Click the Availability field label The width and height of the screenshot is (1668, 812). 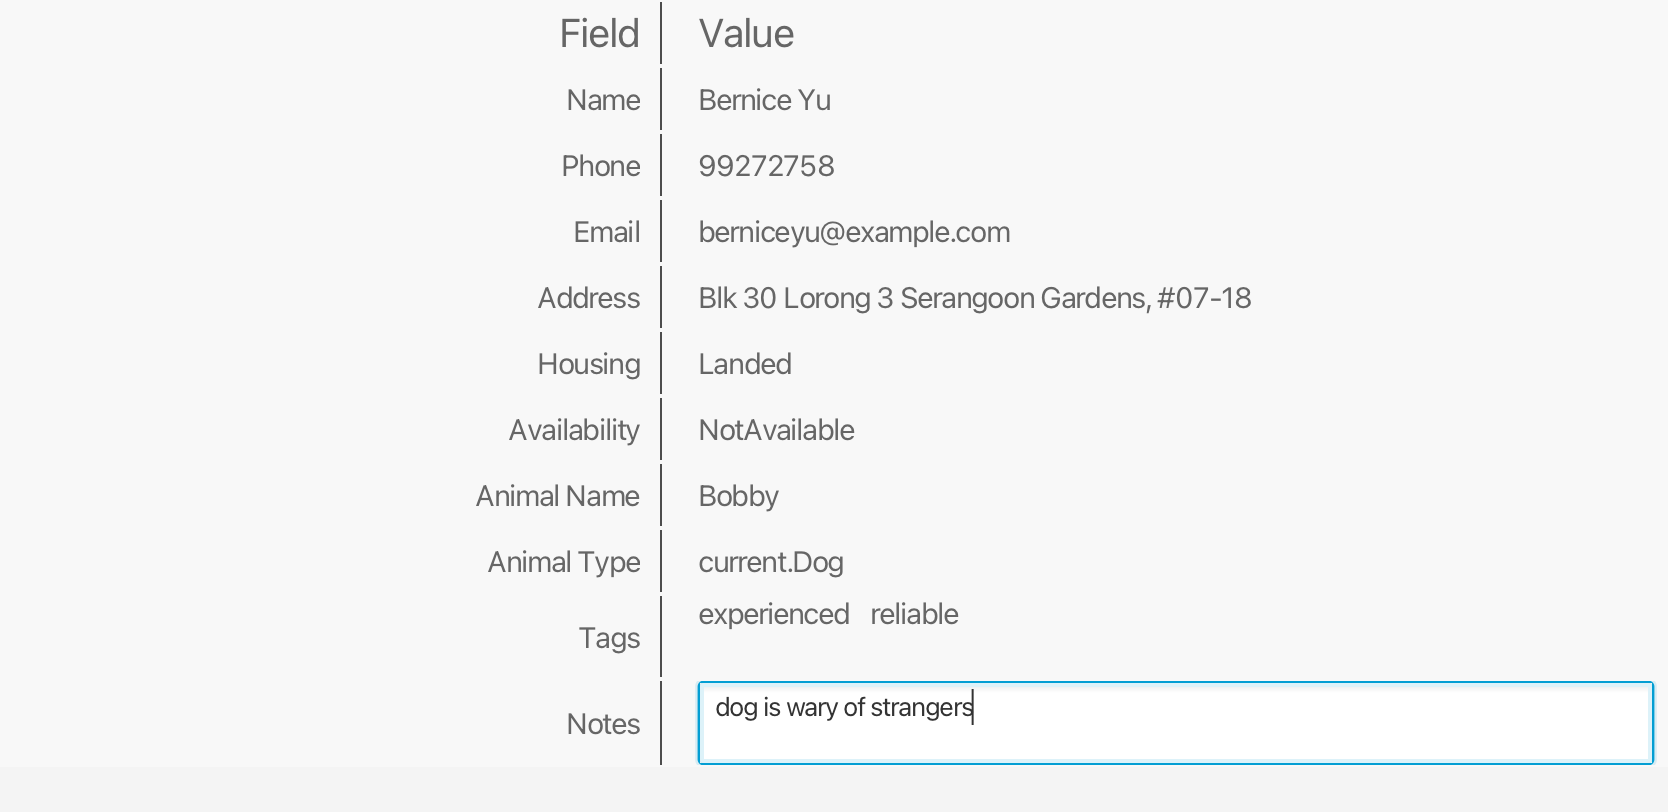coord(574,430)
